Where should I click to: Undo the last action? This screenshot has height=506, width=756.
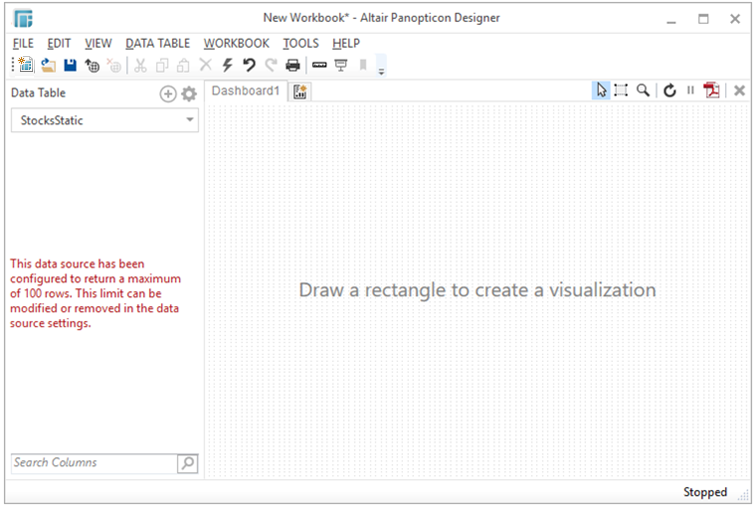(249, 65)
